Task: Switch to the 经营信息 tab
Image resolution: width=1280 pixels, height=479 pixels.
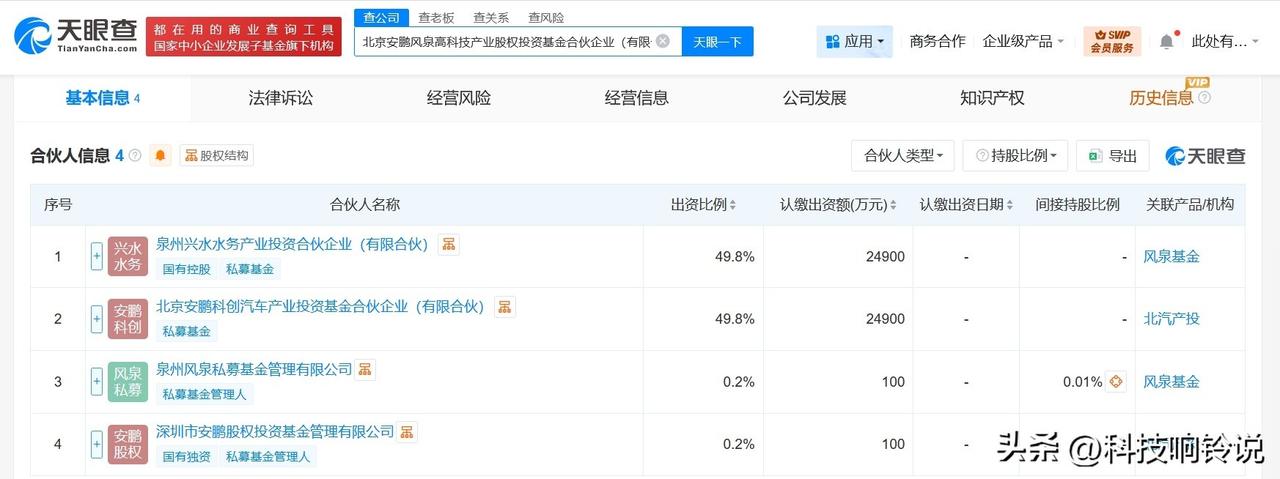Action: 637,98
